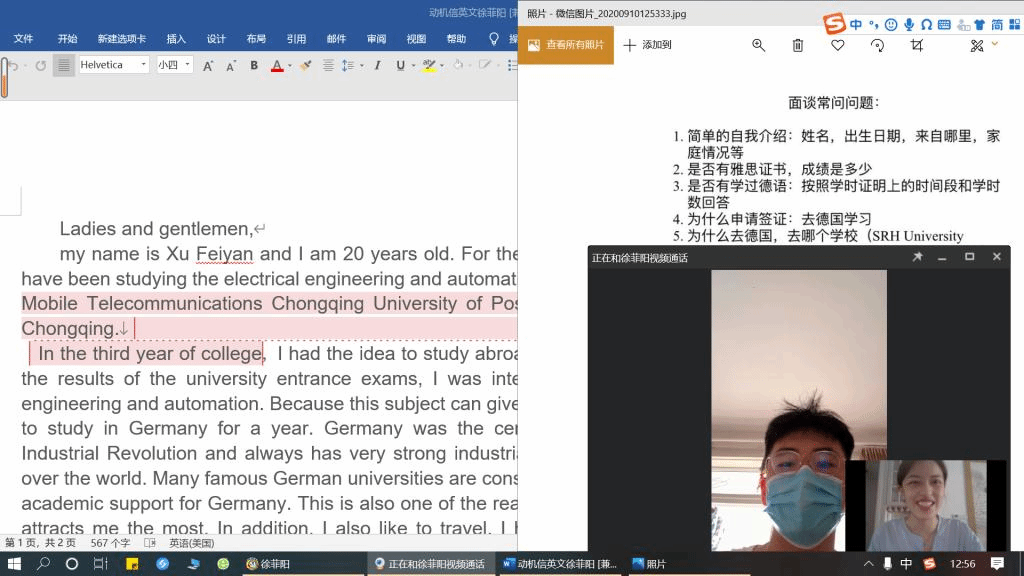Open the 插入 ribbon tab
This screenshot has width=1024, height=576.
point(176,39)
